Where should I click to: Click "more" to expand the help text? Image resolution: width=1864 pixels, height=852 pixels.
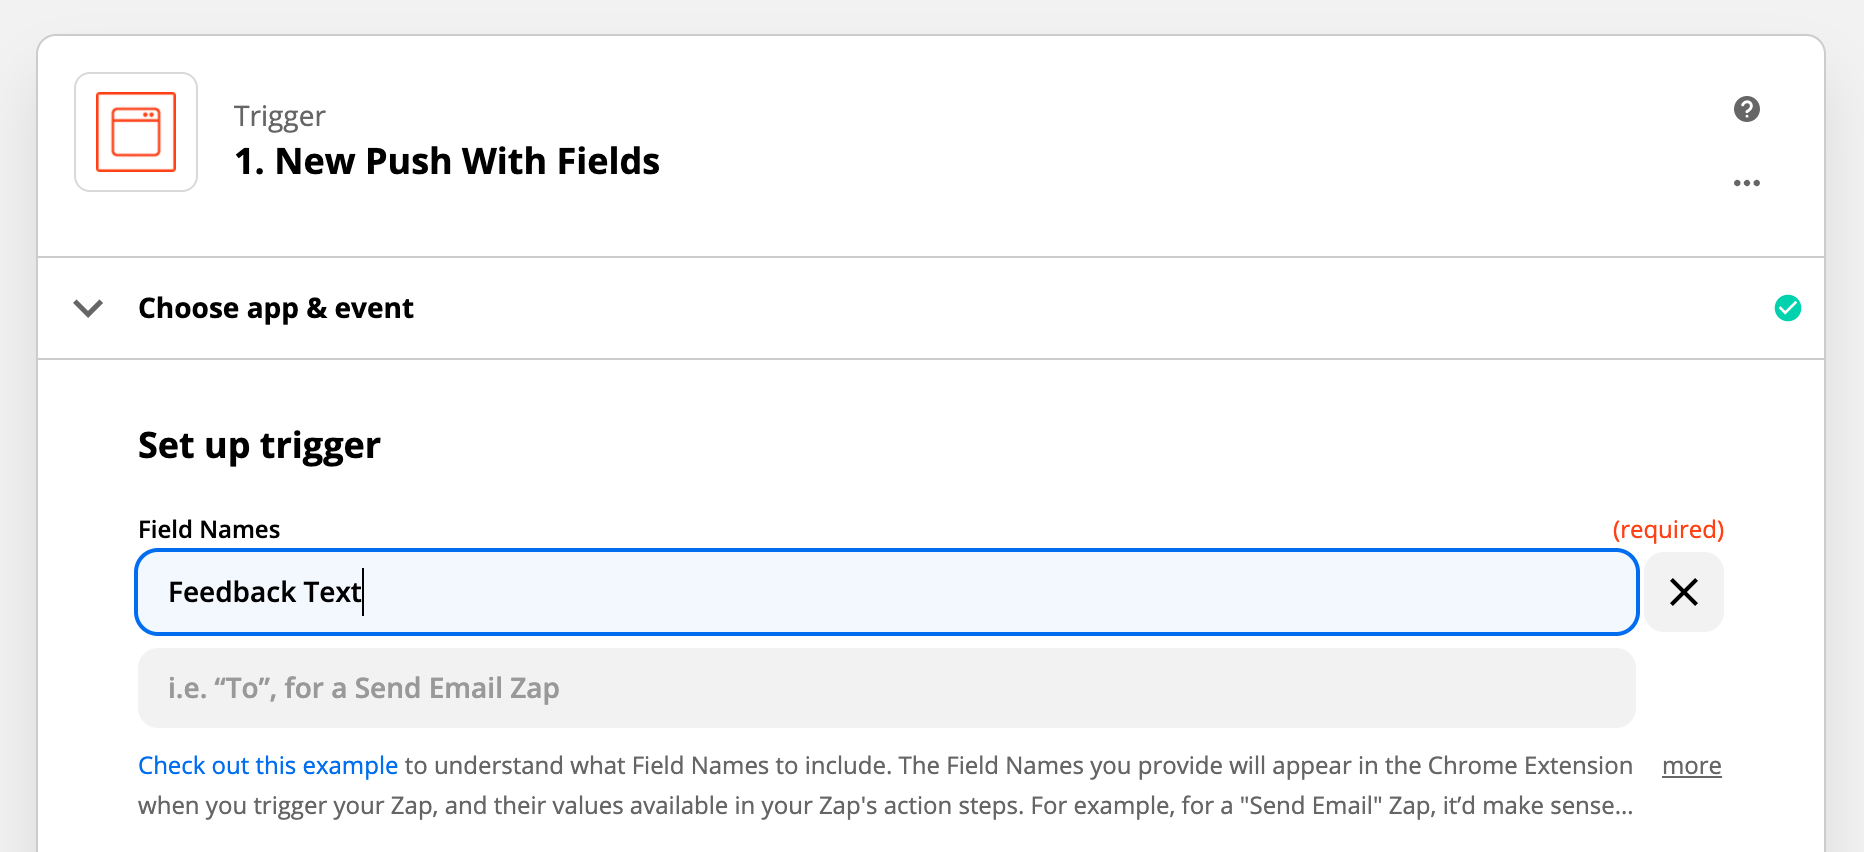1691,766
